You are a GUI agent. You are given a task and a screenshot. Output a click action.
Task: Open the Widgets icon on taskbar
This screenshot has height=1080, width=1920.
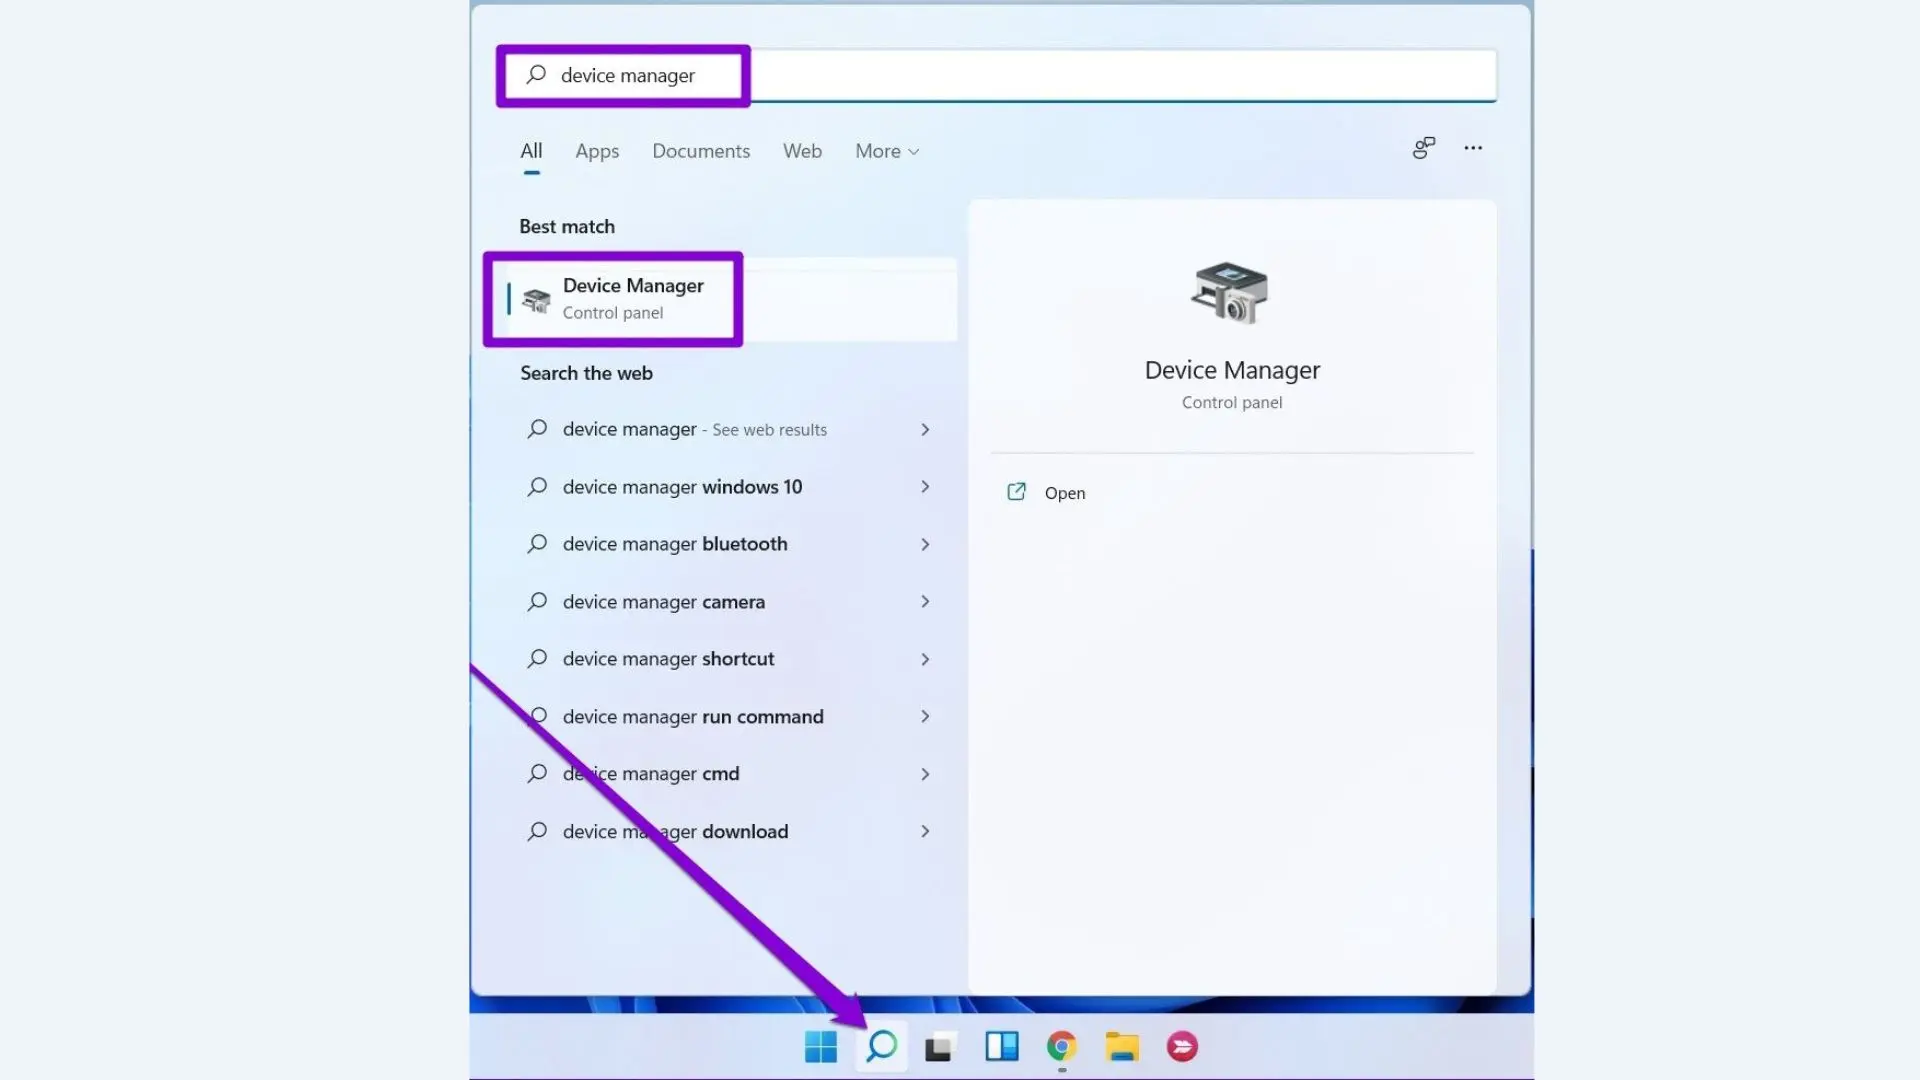tap(1001, 1047)
